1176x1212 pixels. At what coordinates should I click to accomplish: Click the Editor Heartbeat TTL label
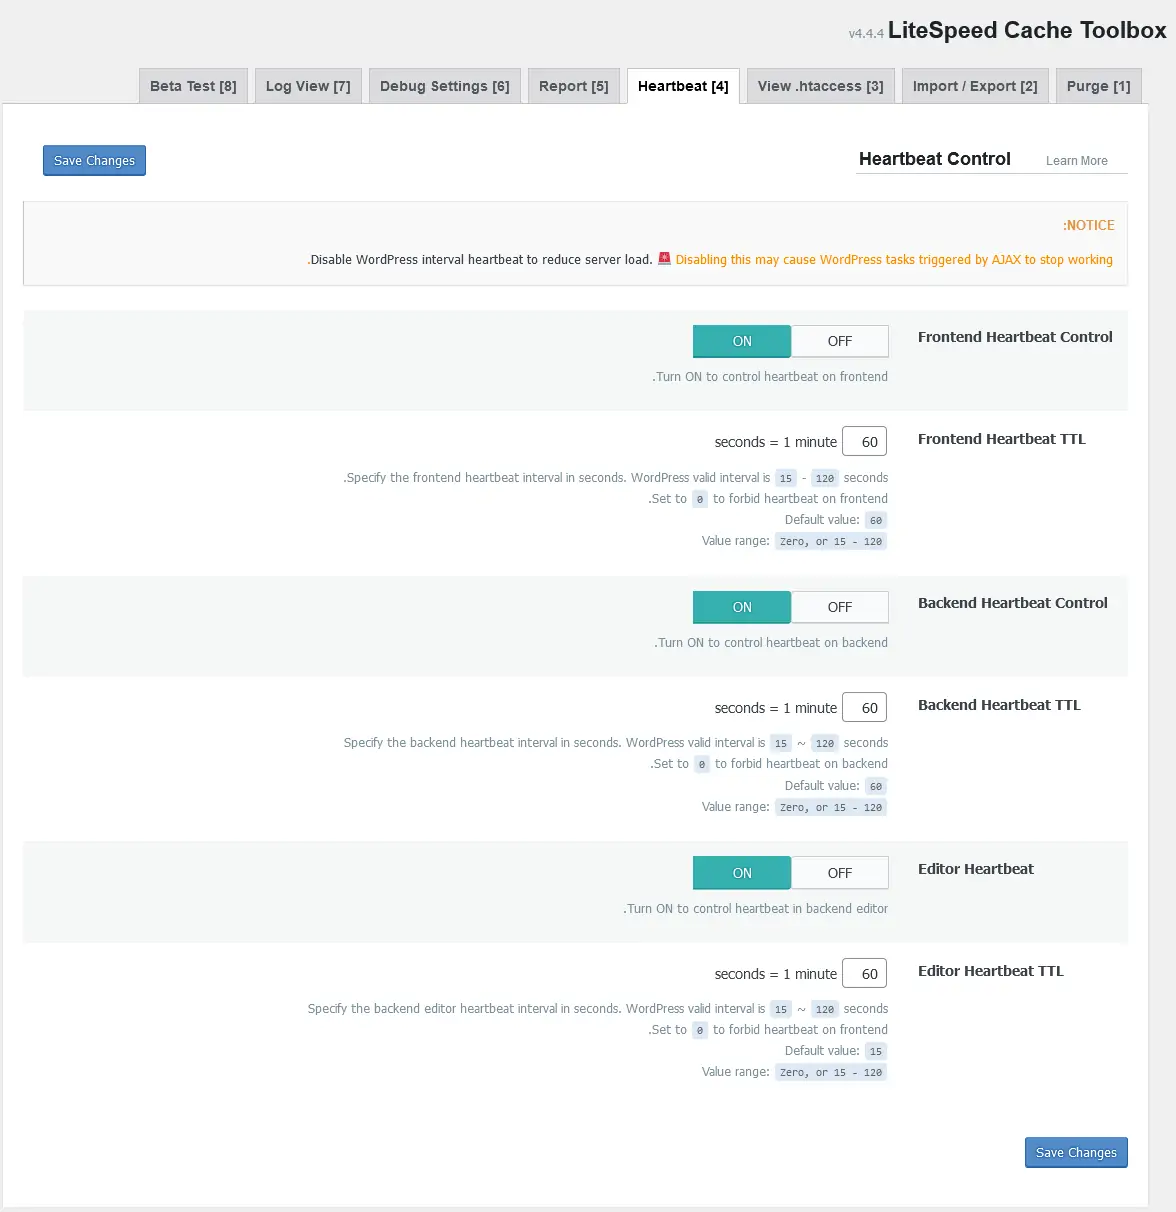pos(991,971)
